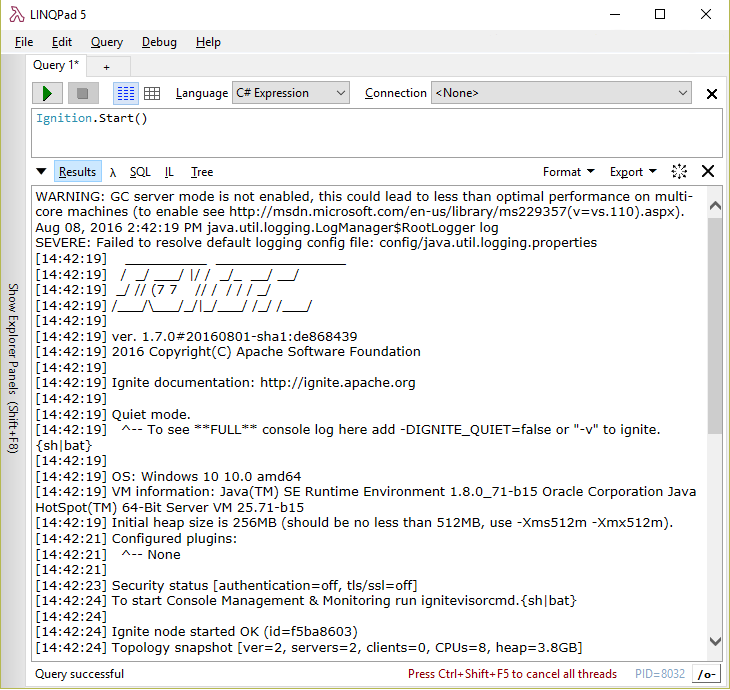
Task: Open the Tree results tab
Action: [202, 172]
